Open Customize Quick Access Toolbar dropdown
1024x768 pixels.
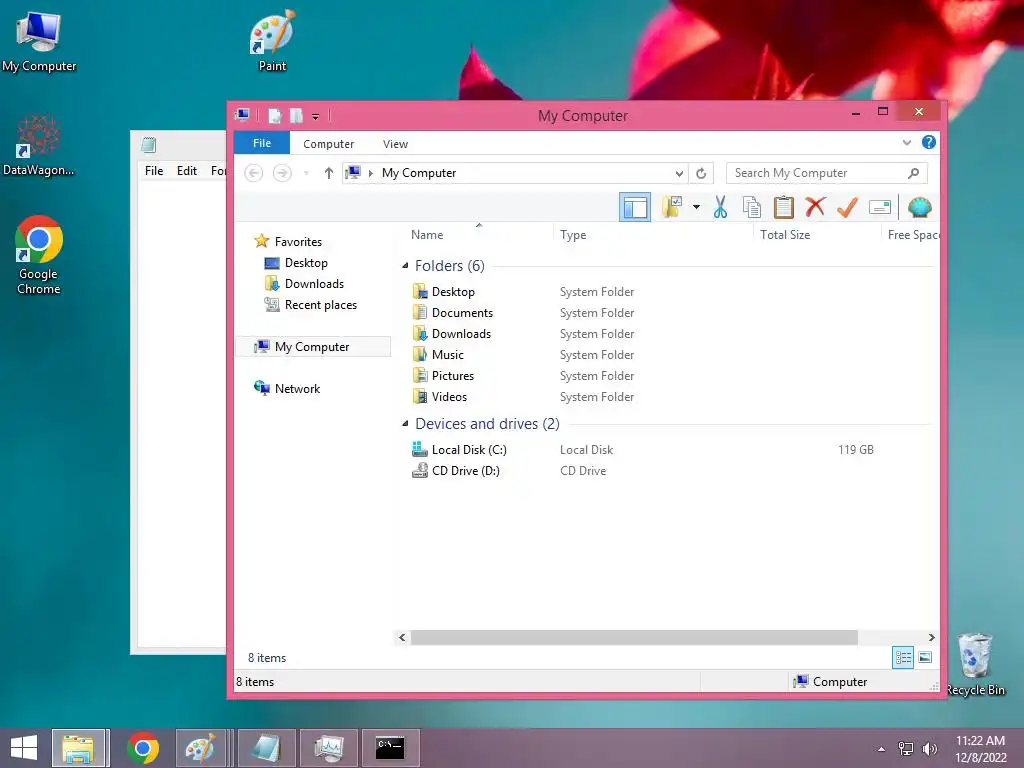click(x=315, y=116)
